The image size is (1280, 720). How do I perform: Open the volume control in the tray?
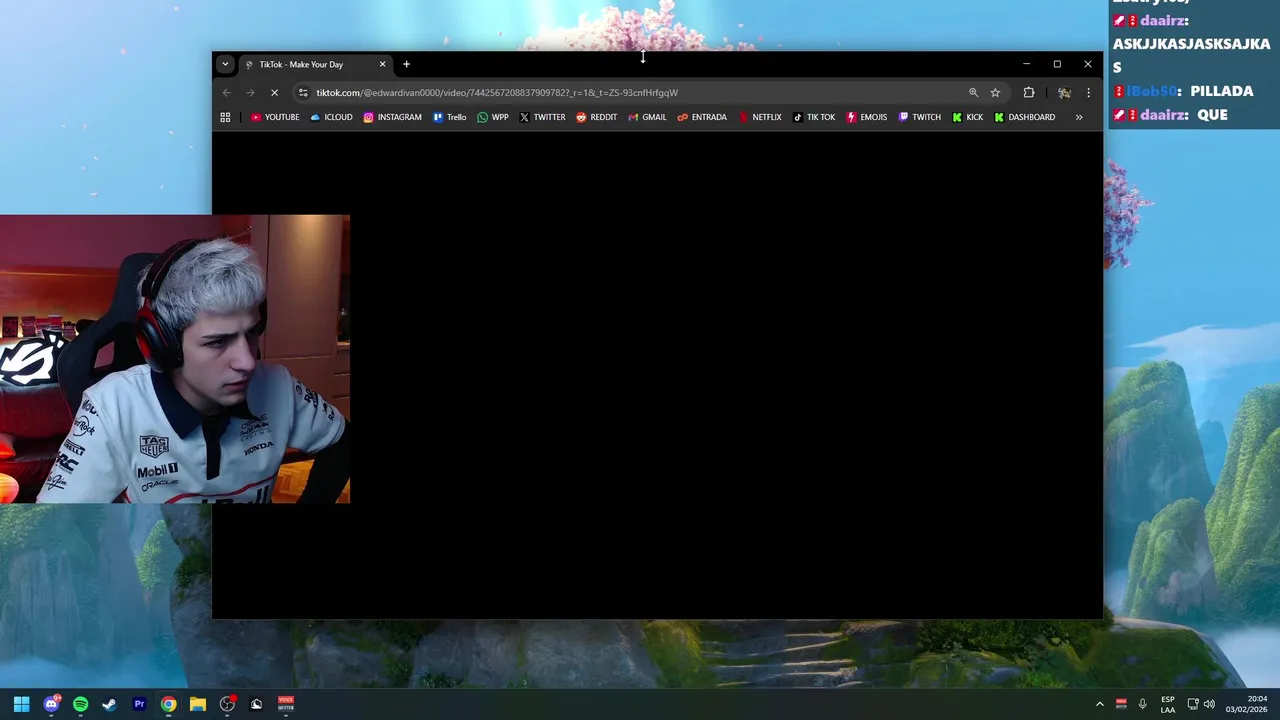(1209, 704)
